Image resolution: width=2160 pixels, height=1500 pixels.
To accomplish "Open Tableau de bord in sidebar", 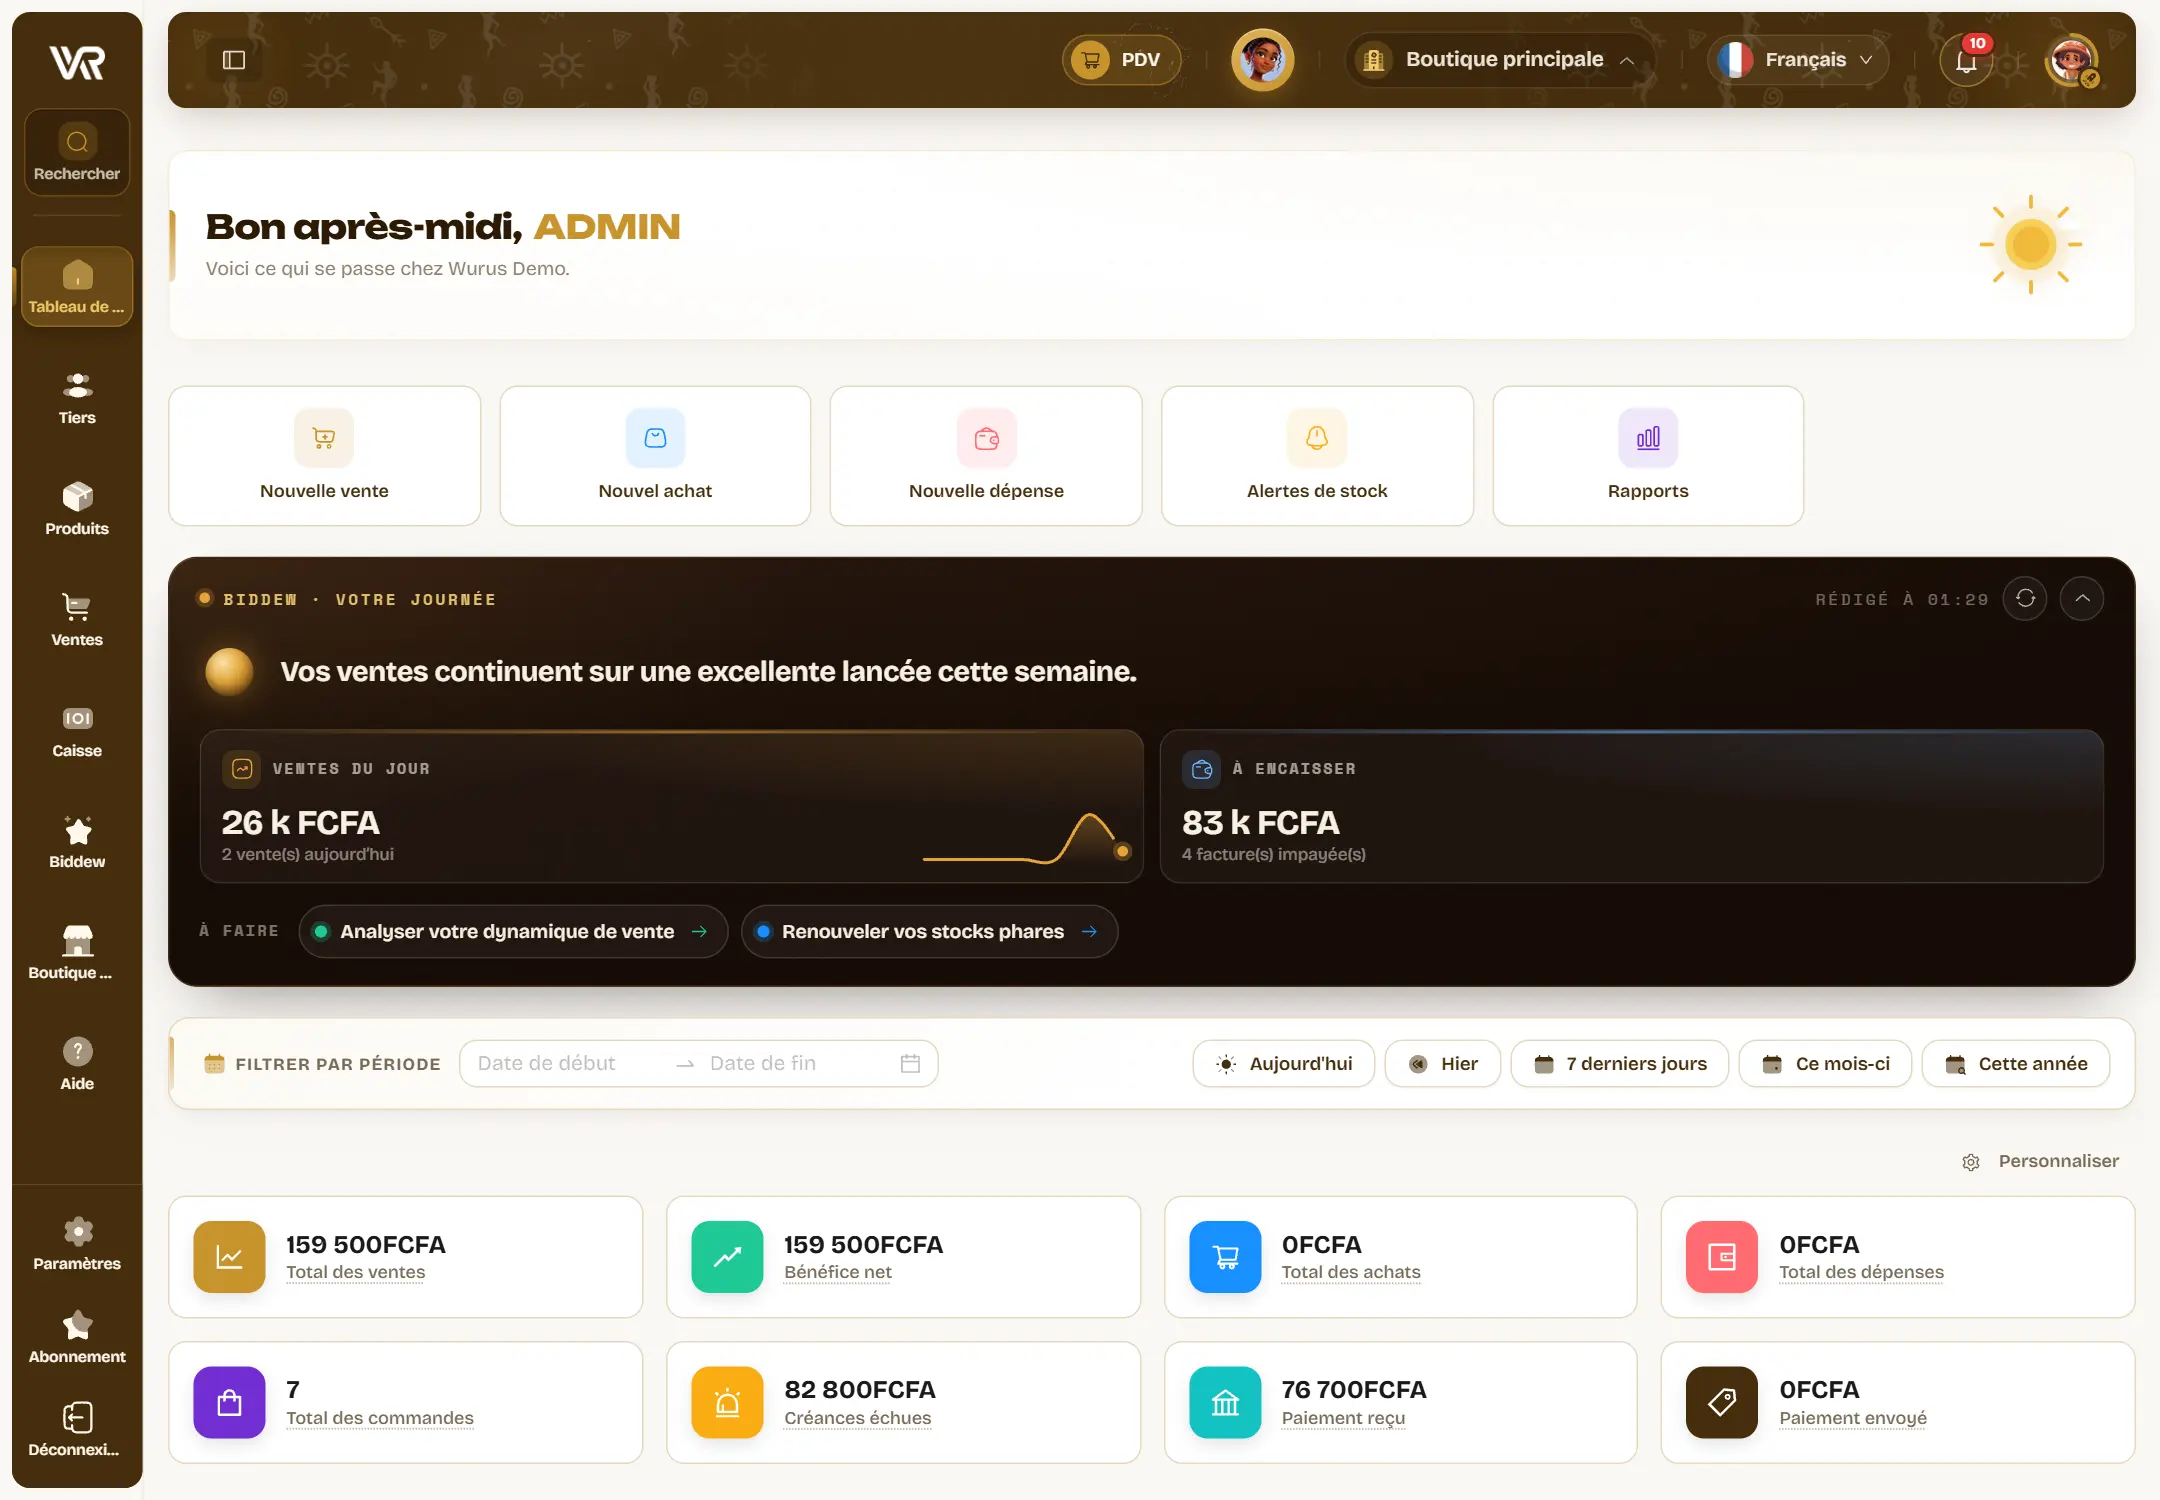I will point(77,287).
